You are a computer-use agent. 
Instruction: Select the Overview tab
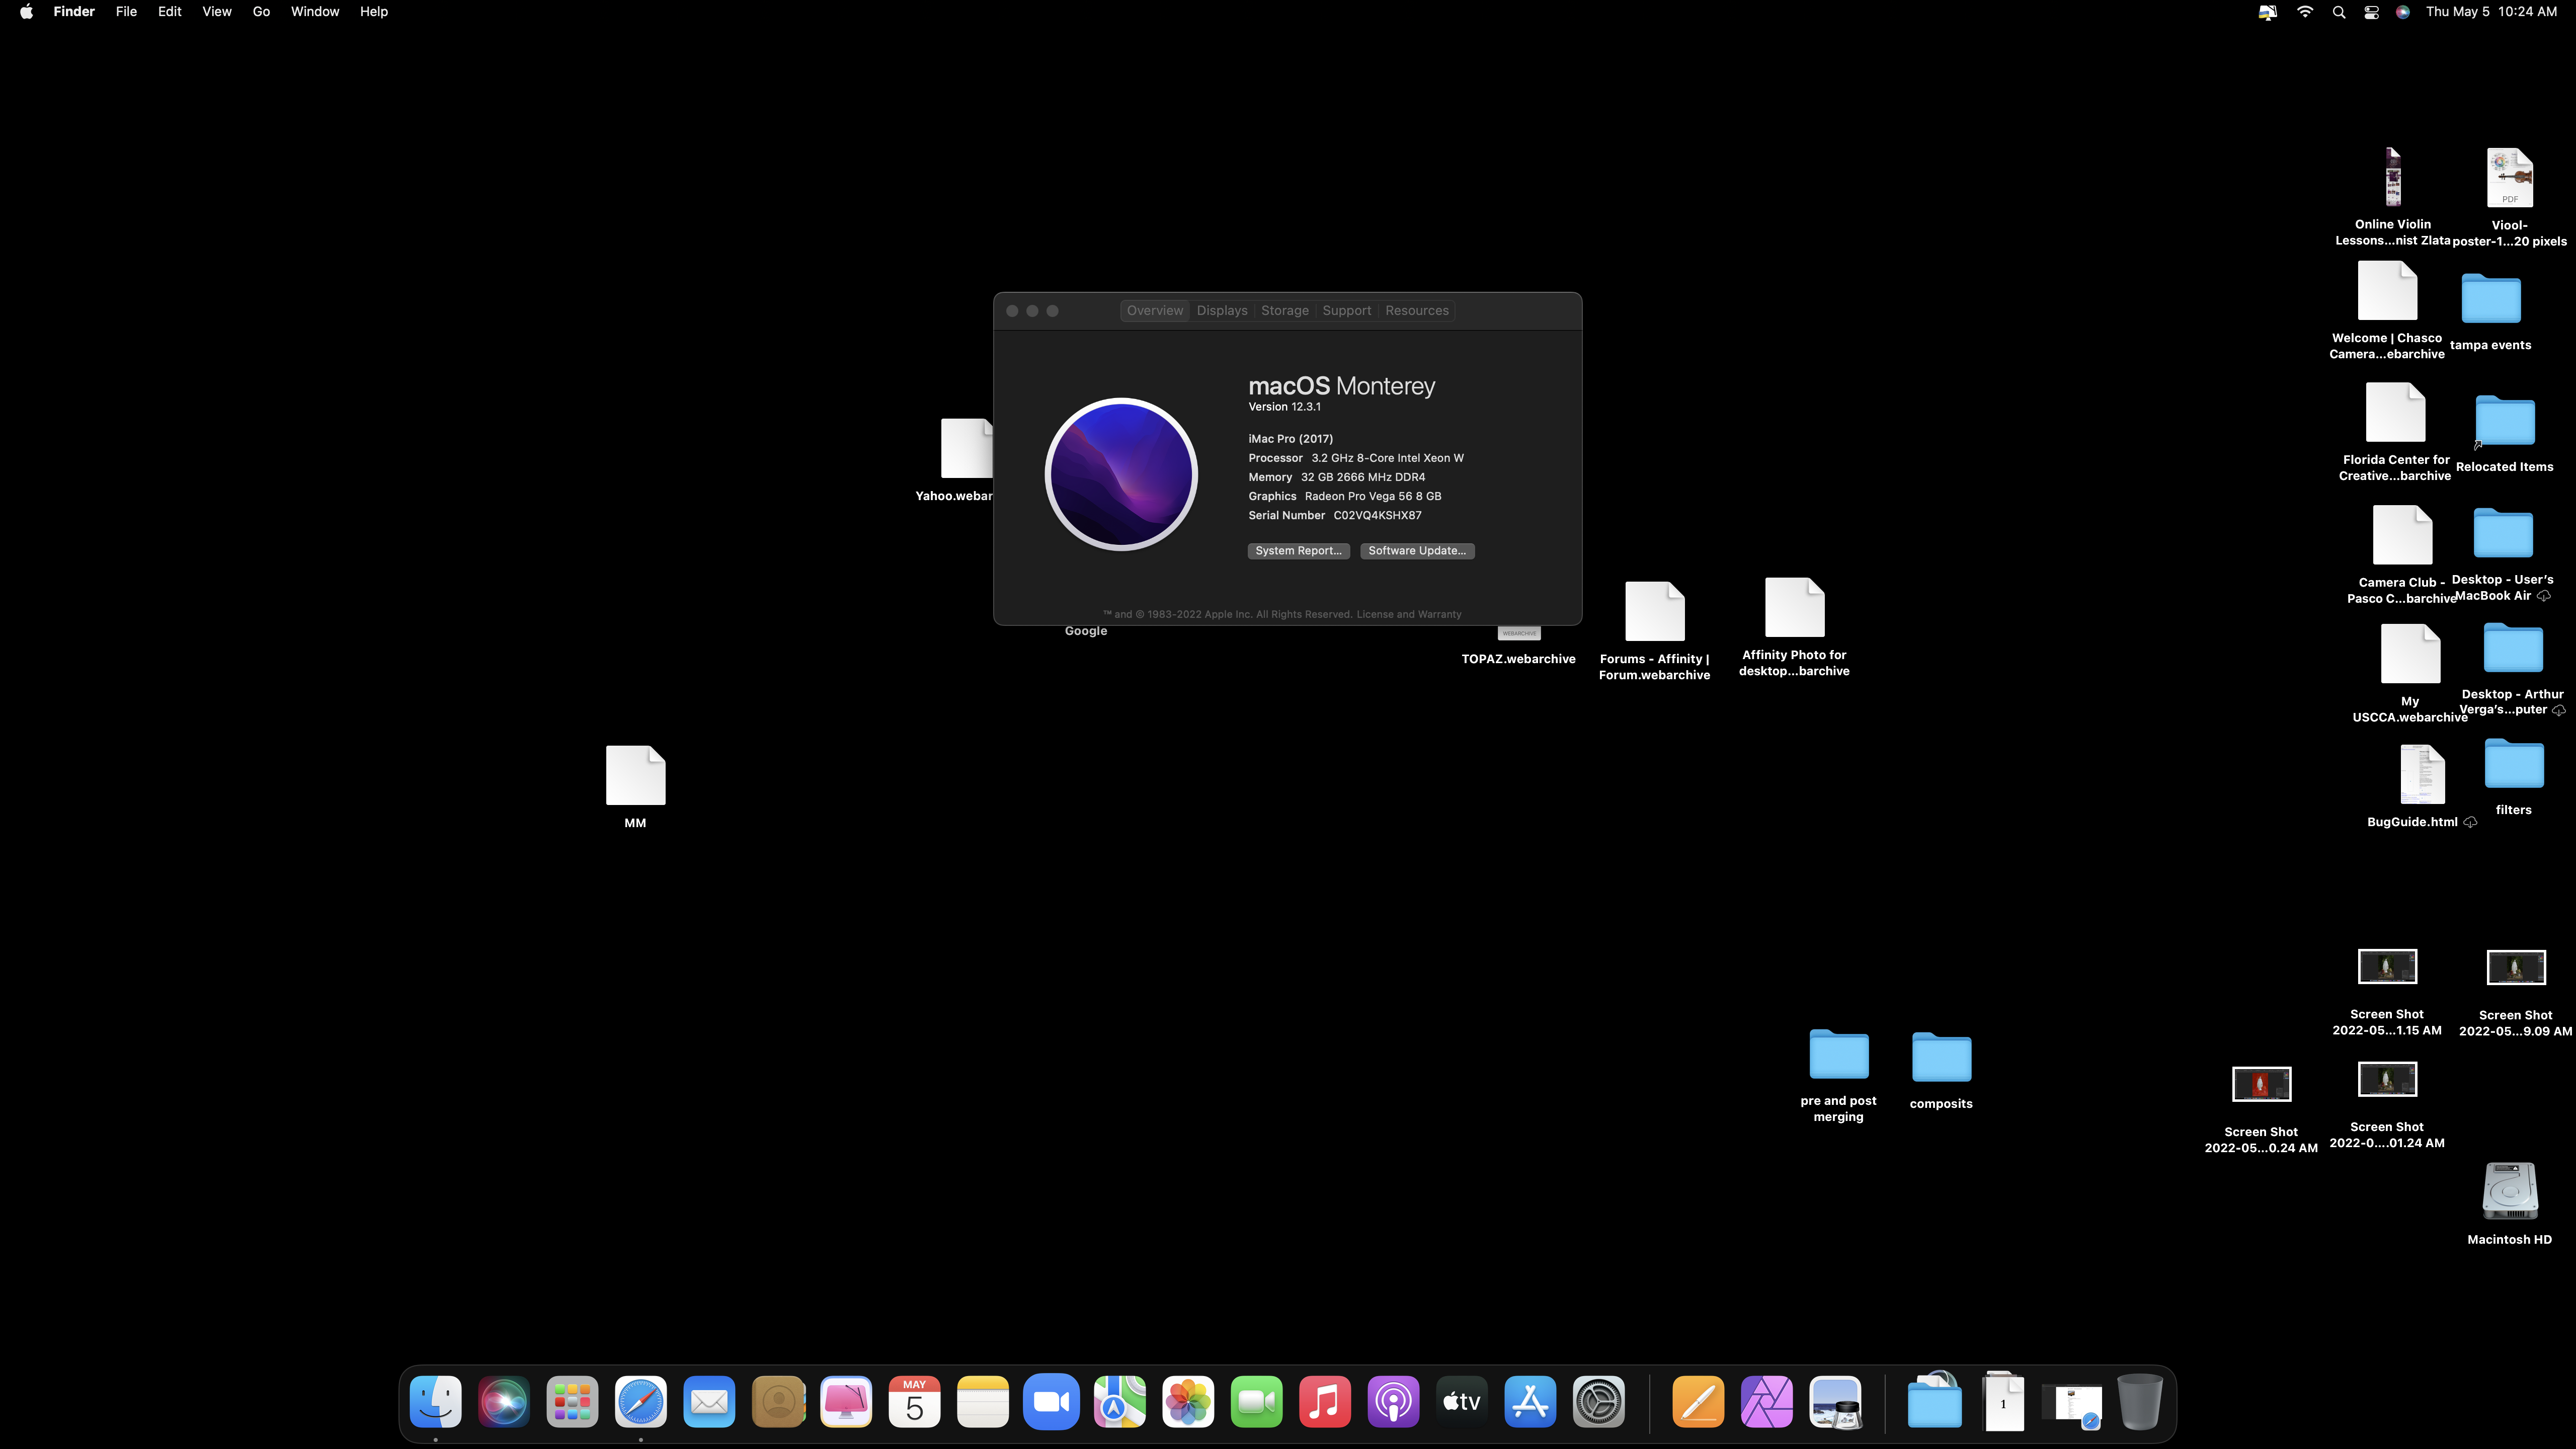pyautogui.click(x=1154, y=311)
